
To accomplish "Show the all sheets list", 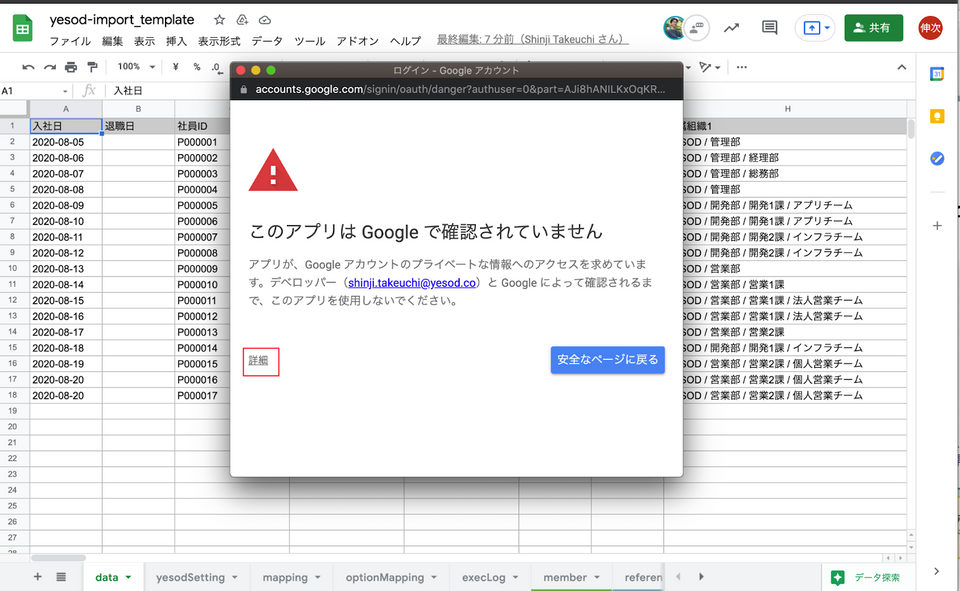I will click(61, 576).
